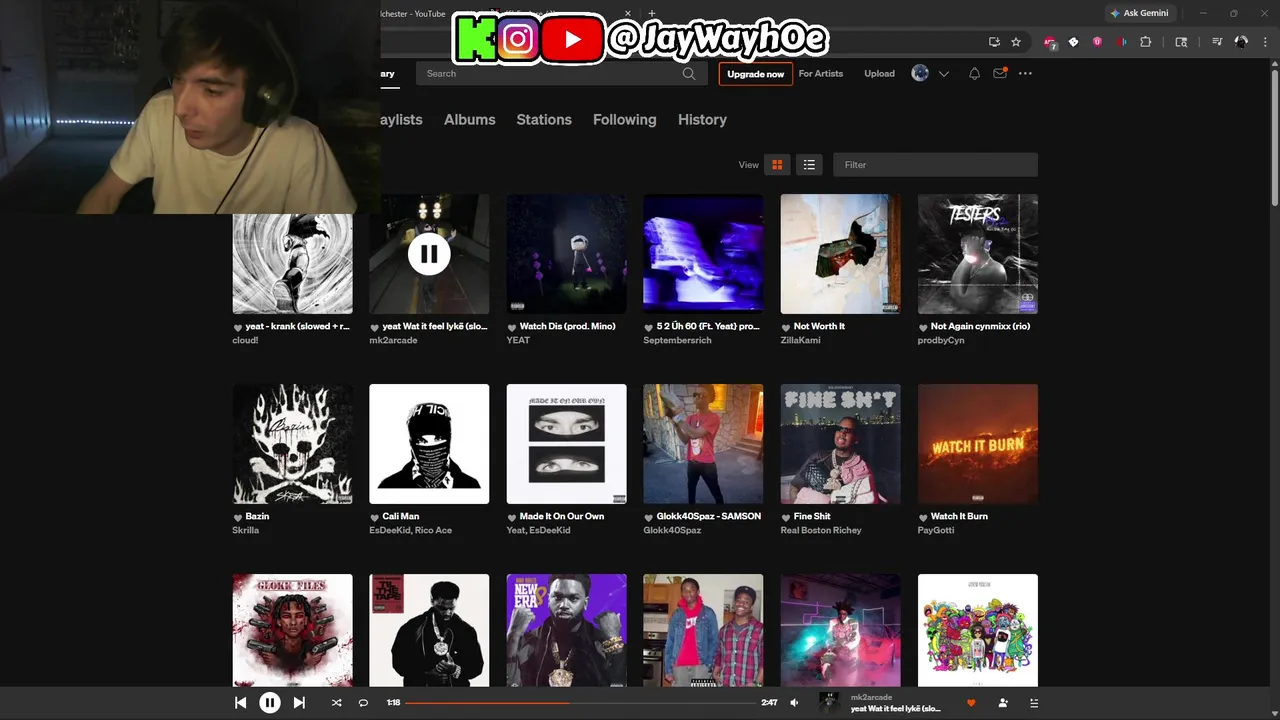The width and height of the screenshot is (1280, 720).
Task: Open Watch It Burn artwork
Action: pos(978,444)
